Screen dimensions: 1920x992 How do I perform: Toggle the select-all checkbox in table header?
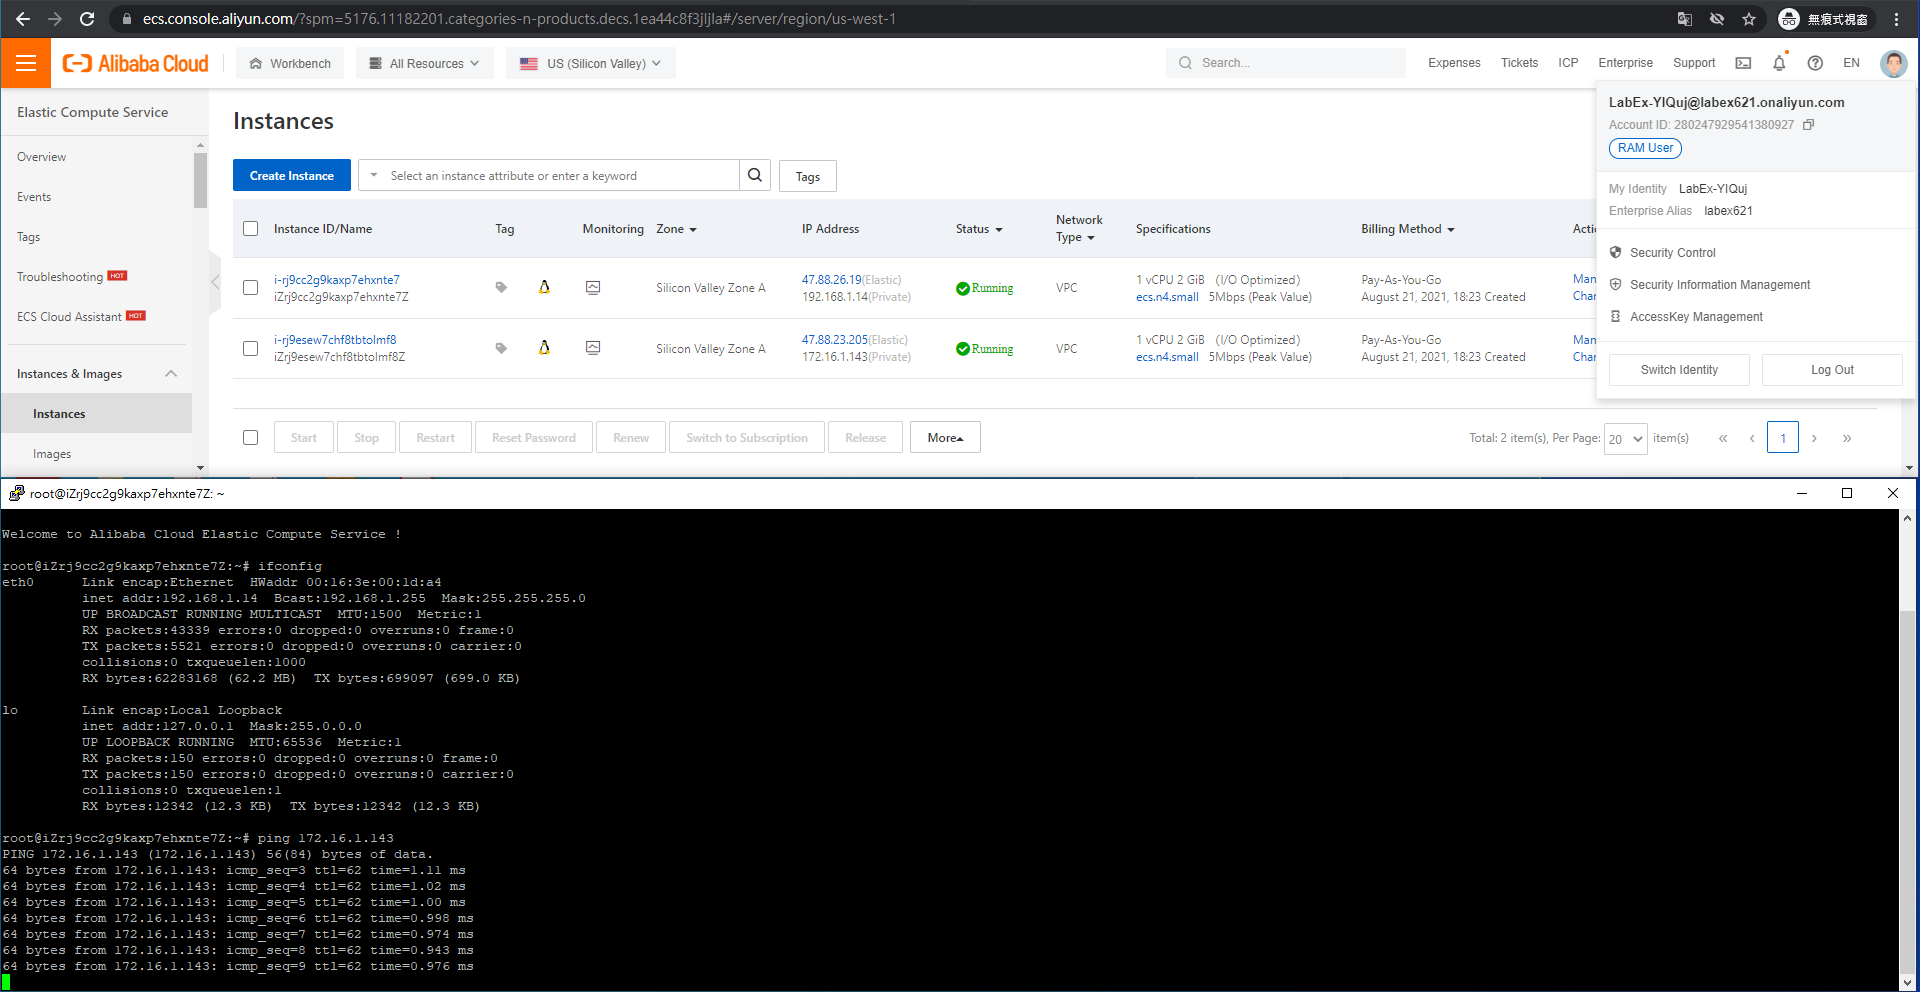click(251, 229)
